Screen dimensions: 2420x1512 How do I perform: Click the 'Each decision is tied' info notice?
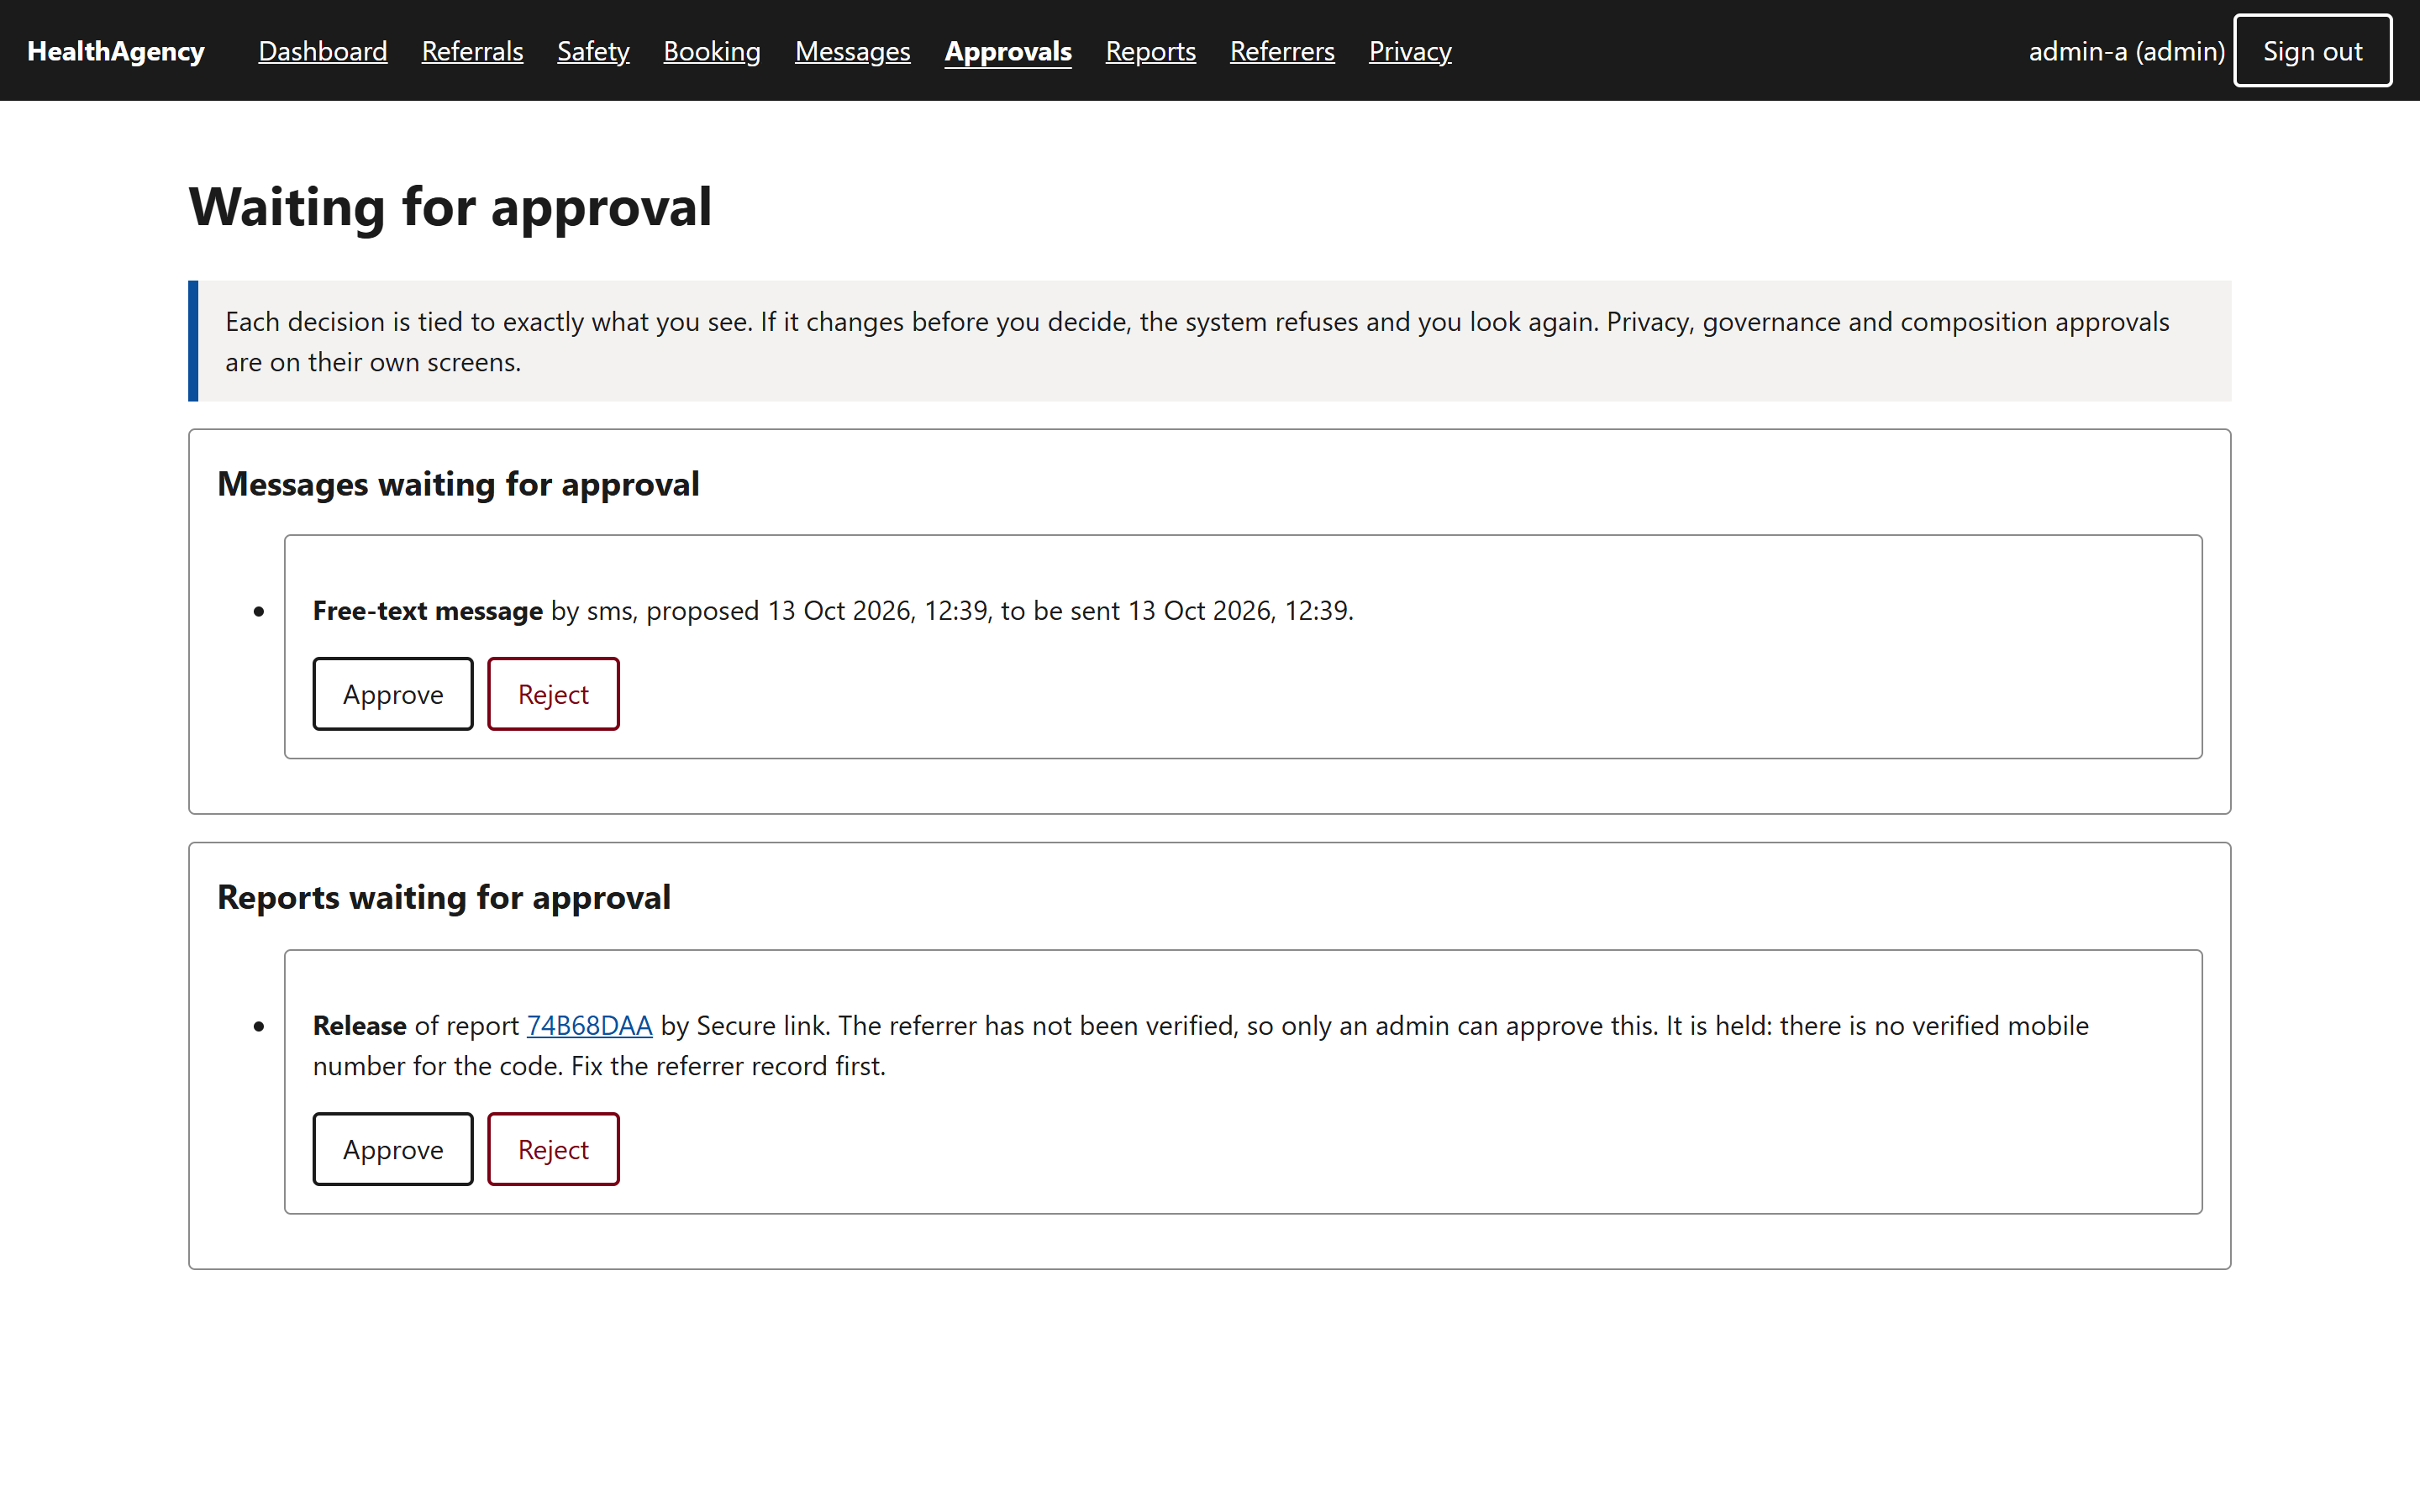click(1209, 341)
